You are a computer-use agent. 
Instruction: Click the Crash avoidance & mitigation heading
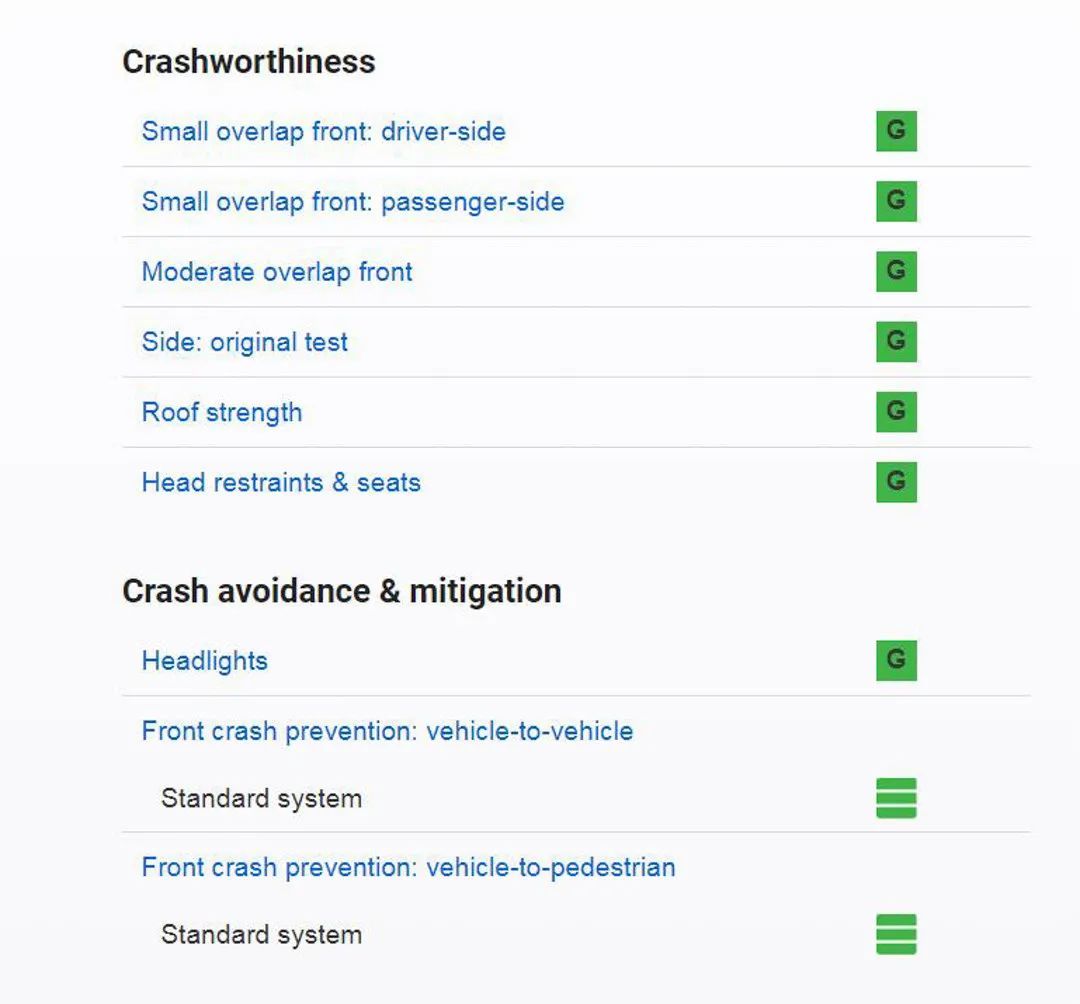[341, 591]
